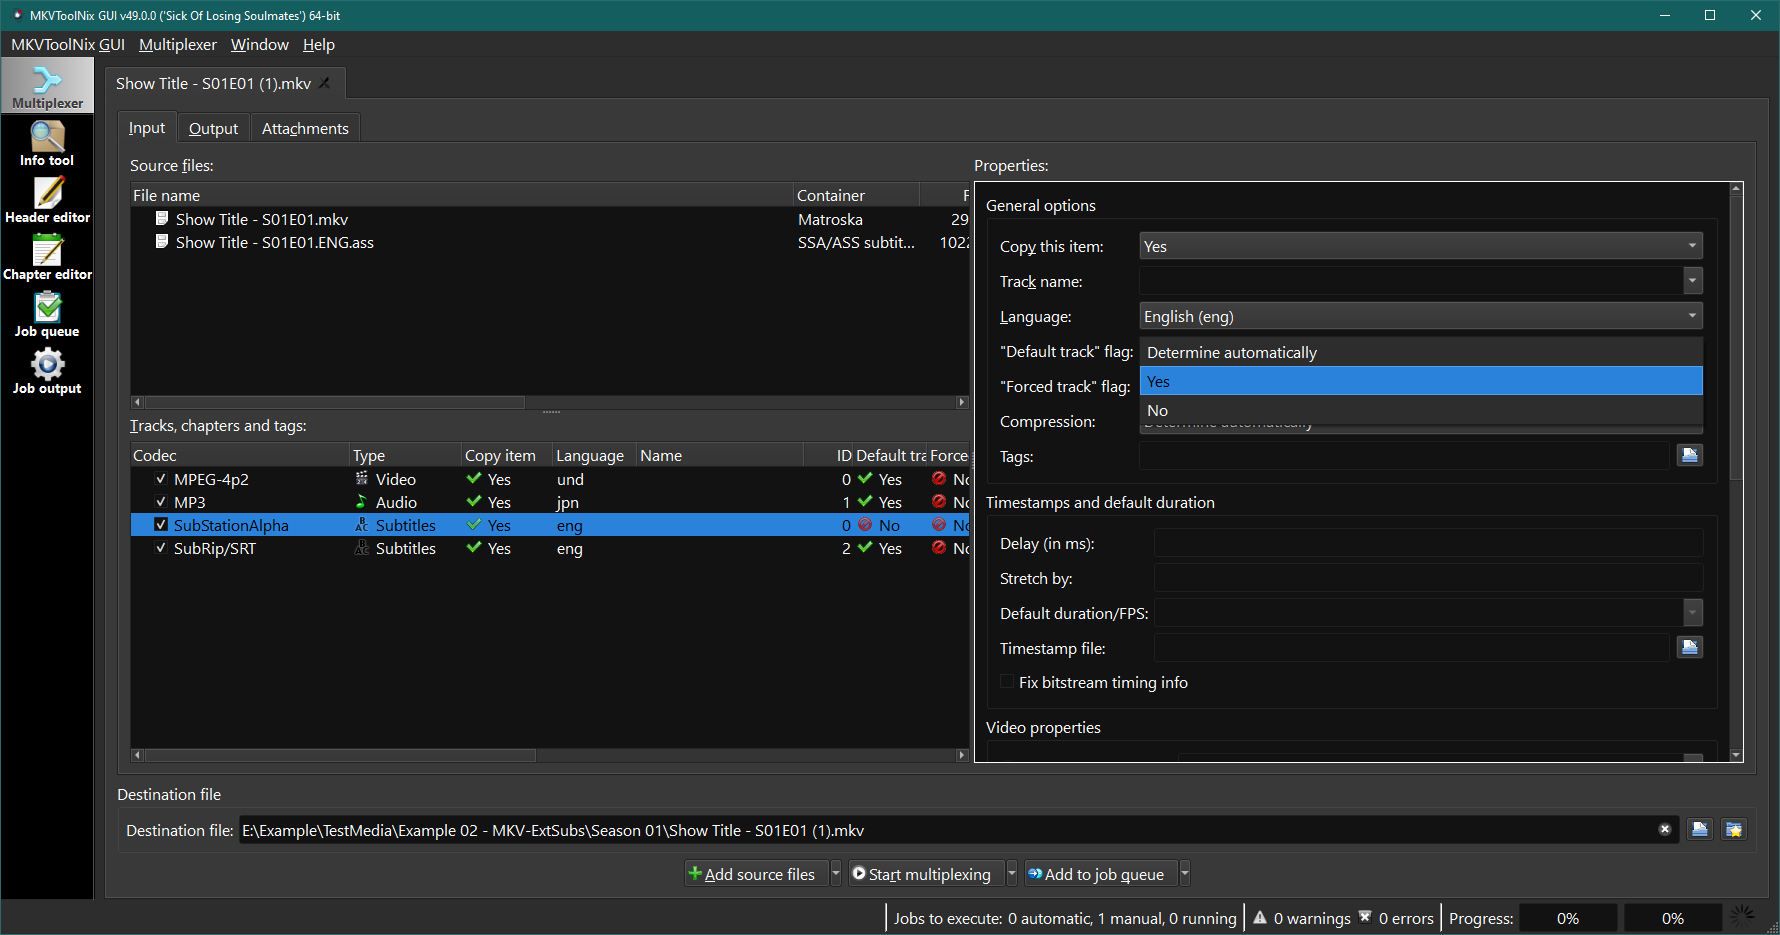This screenshot has width=1780, height=935.
Task: Click the Timestamp file browse icon
Action: click(1689, 647)
